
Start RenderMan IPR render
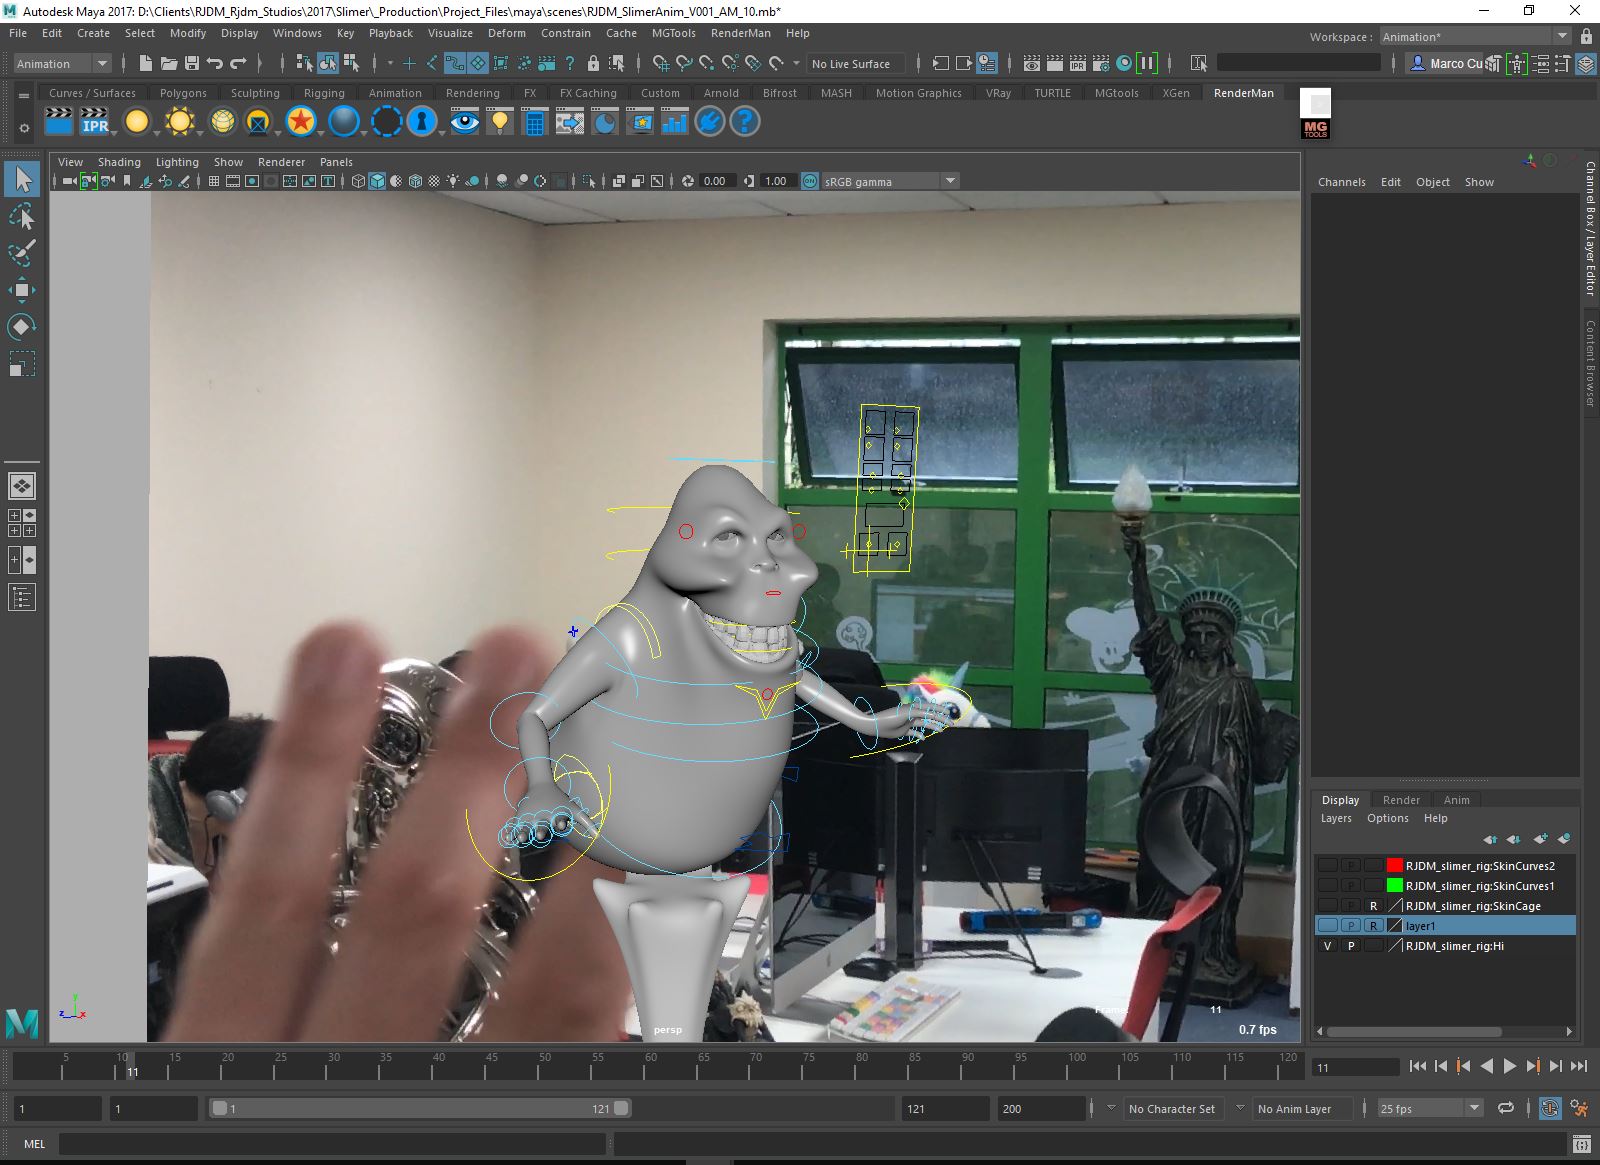[95, 122]
